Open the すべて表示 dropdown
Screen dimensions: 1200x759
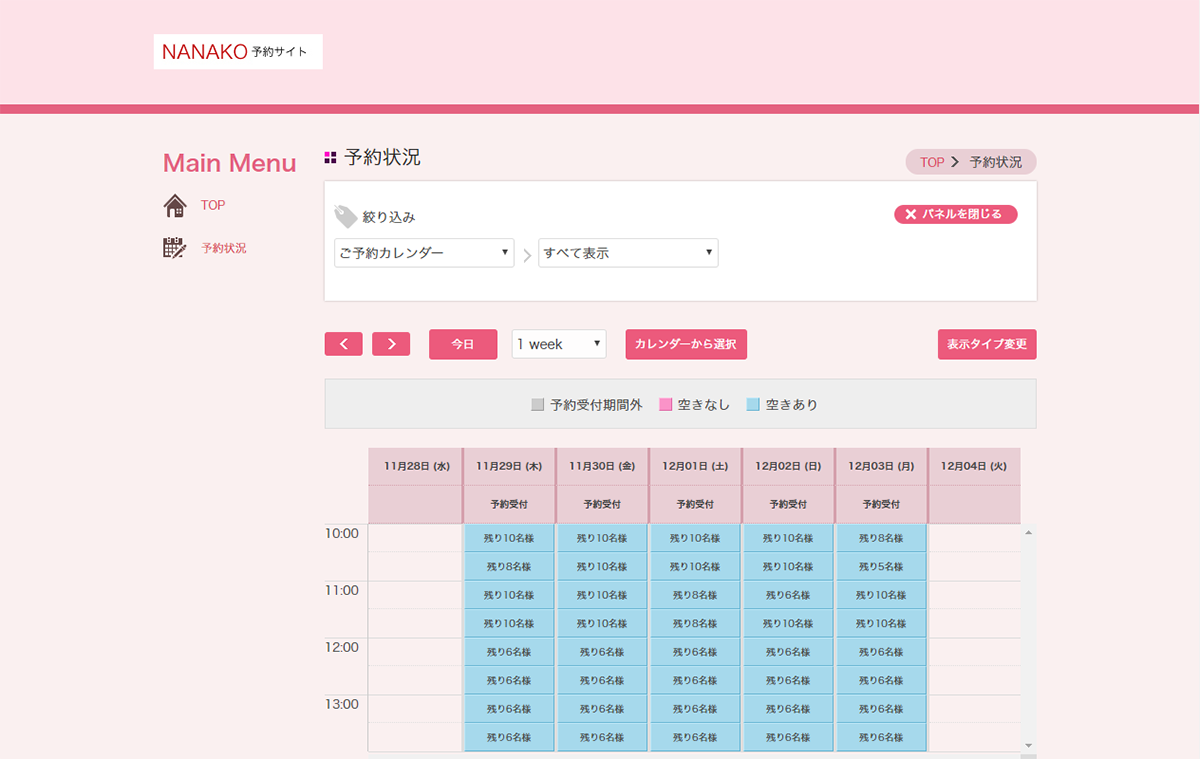pyautogui.click(x=628, y=253)
